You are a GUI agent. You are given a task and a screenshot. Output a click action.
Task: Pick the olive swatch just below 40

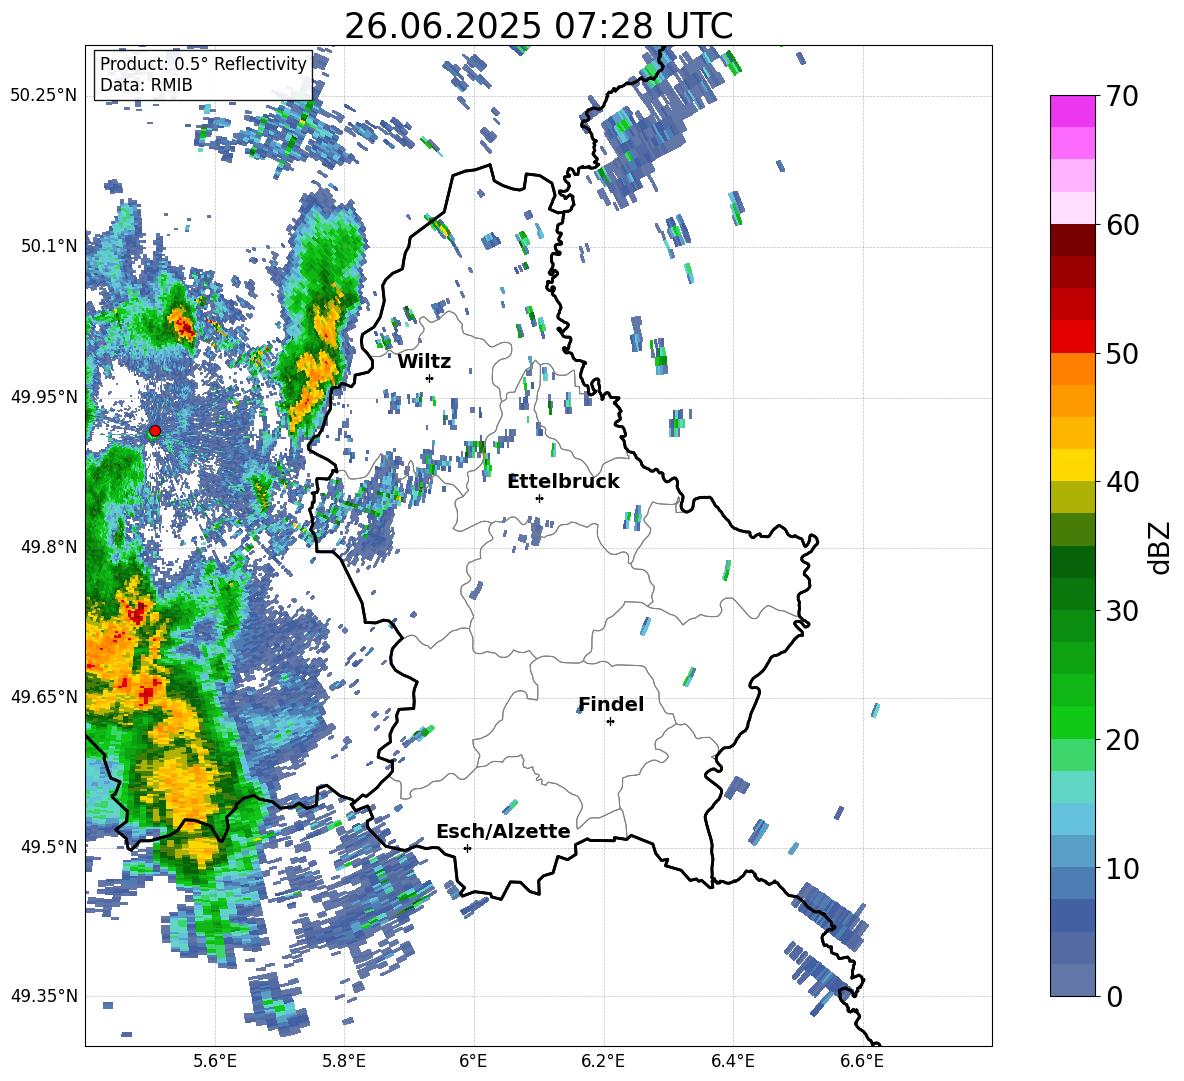1072,497
